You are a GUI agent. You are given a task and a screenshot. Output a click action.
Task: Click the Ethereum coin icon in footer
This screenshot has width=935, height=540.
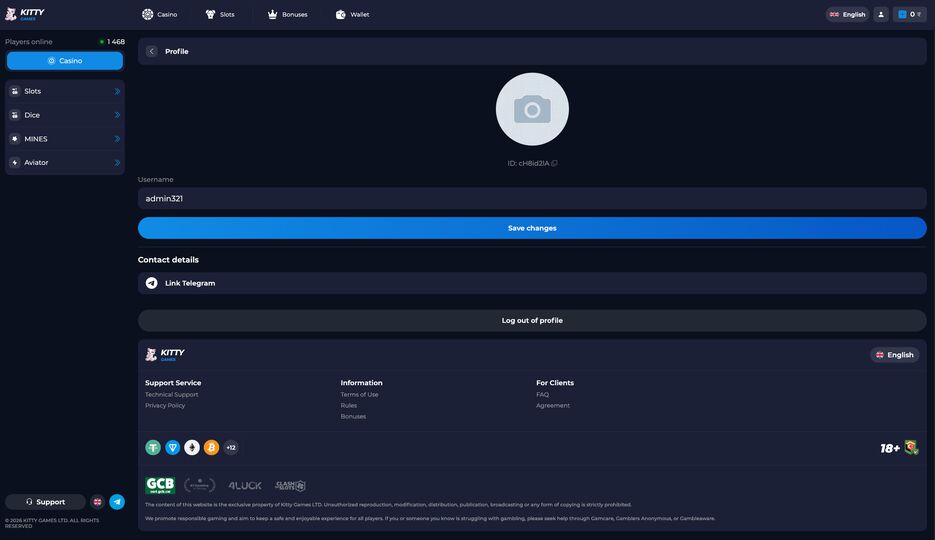click(192, 448)
